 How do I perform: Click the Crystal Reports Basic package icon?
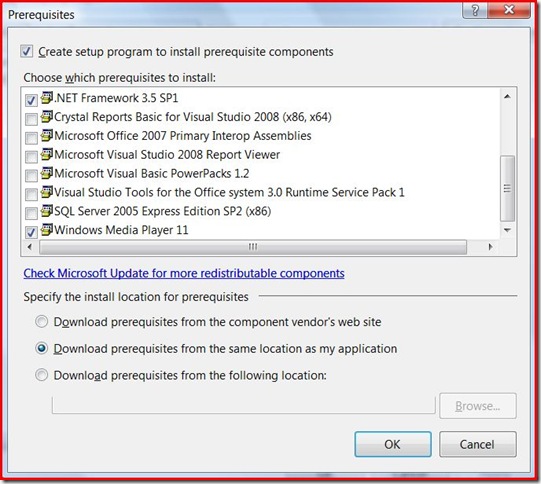pos(47,117)
